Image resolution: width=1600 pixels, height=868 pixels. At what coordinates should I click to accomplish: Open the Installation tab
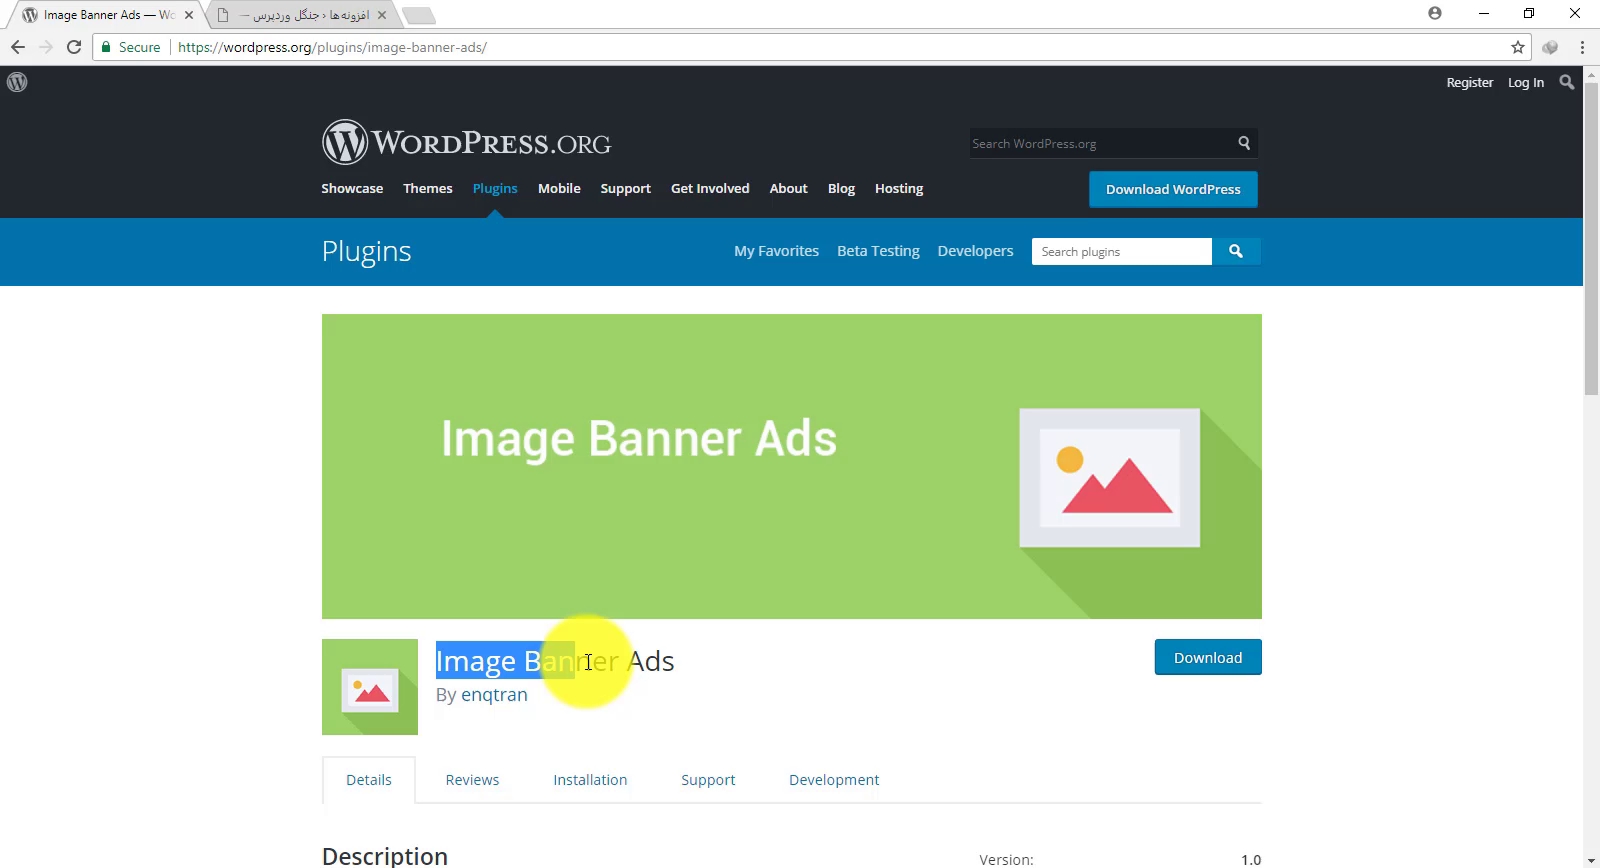[x=590, y=780]
